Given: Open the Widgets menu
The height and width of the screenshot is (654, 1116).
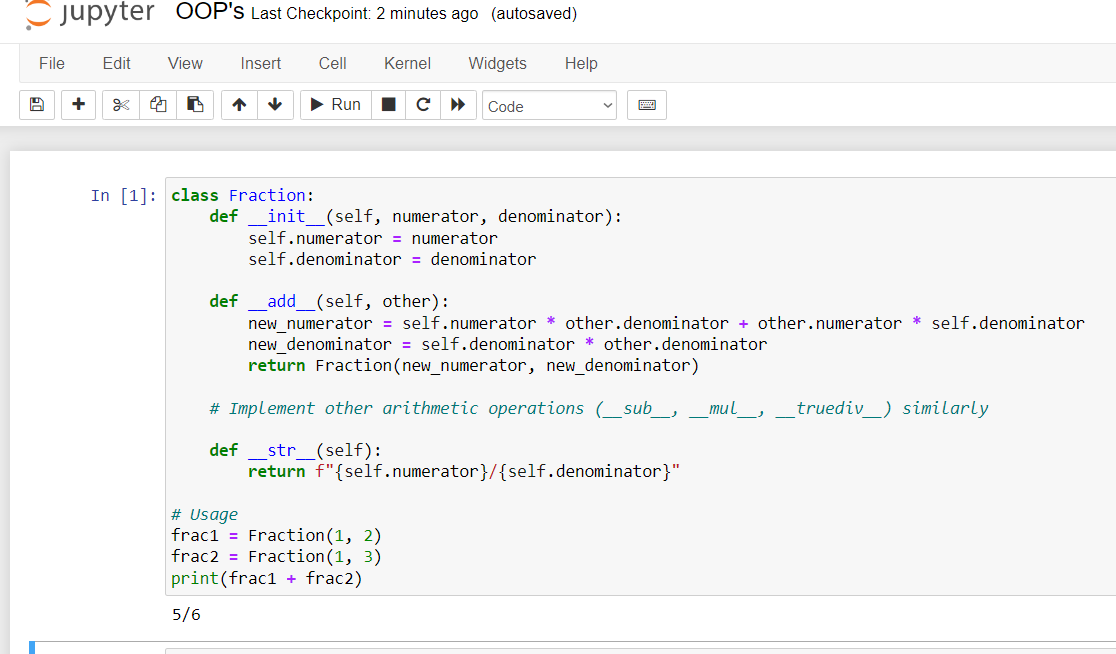Looking at the screenshot, I should pos(498,63).
